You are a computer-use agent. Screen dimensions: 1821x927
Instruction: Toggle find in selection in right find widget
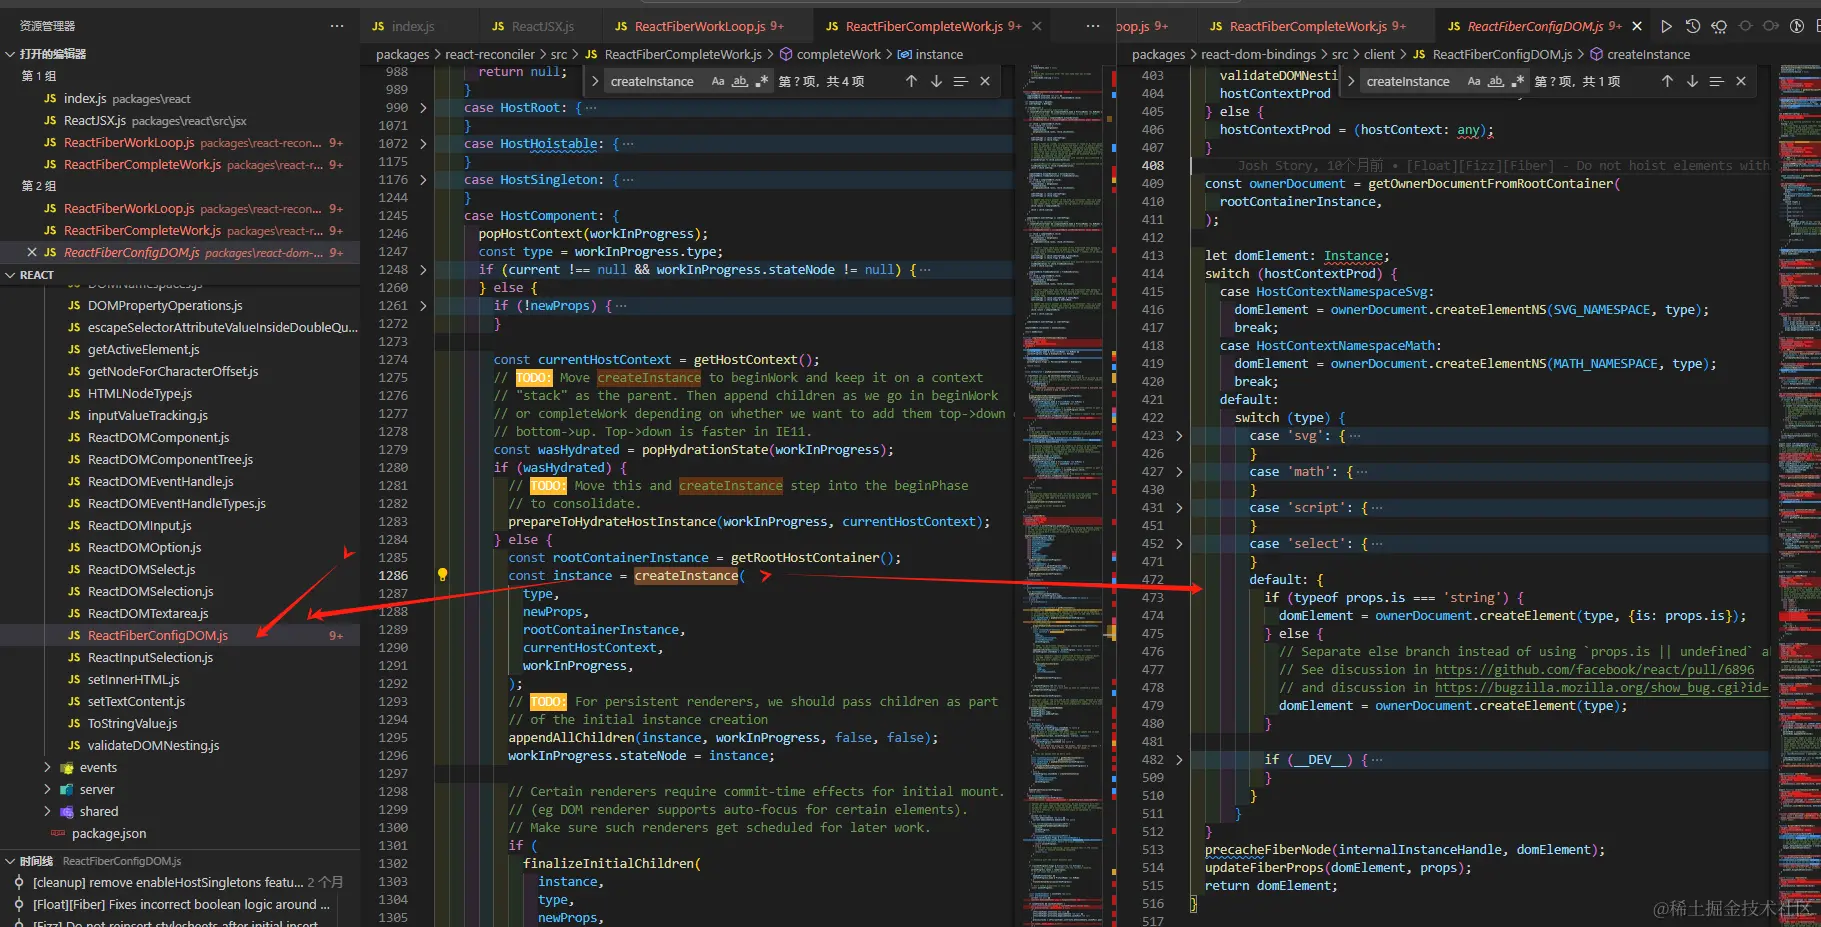[x=1716, y=81]
